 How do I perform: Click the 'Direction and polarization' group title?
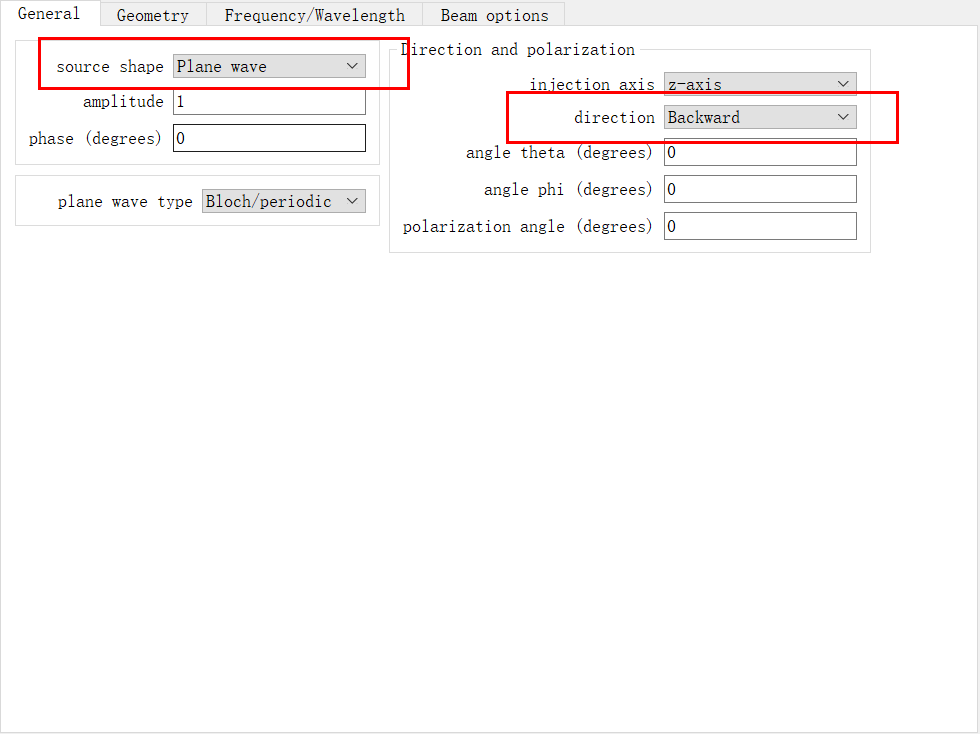point(518,49)
